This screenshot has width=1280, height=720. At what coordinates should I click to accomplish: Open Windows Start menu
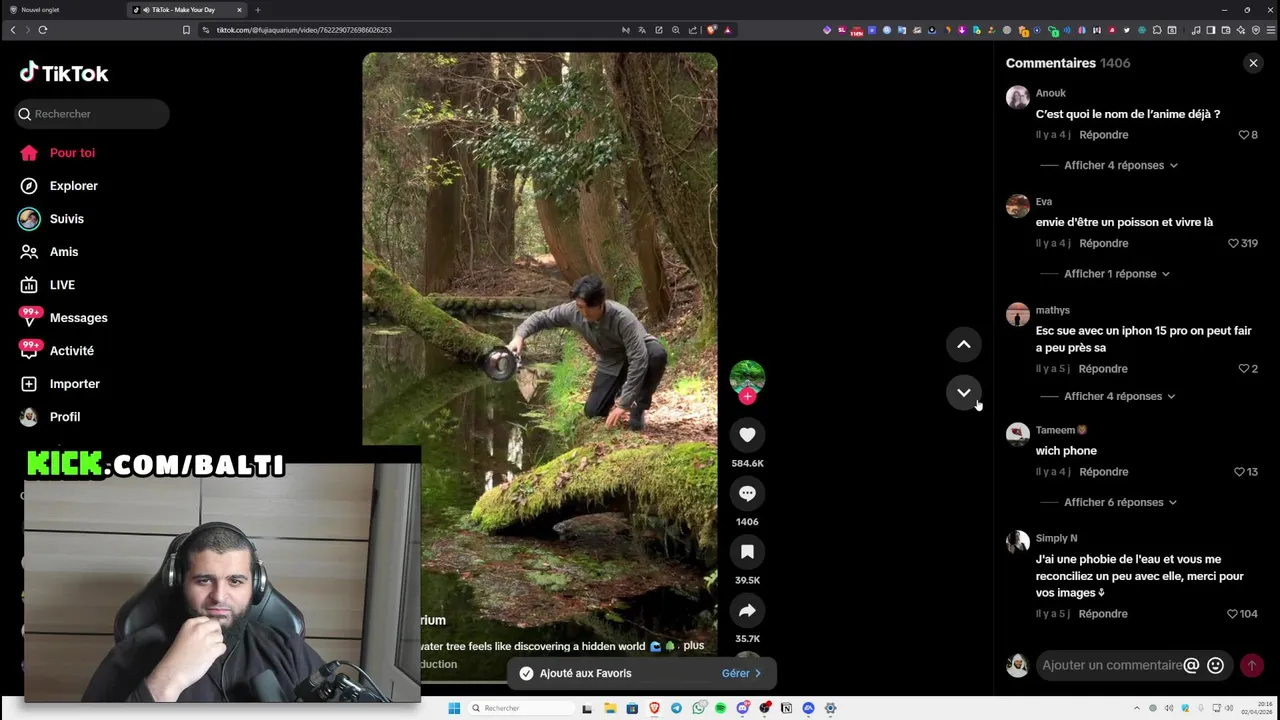(x=454, y=708)
